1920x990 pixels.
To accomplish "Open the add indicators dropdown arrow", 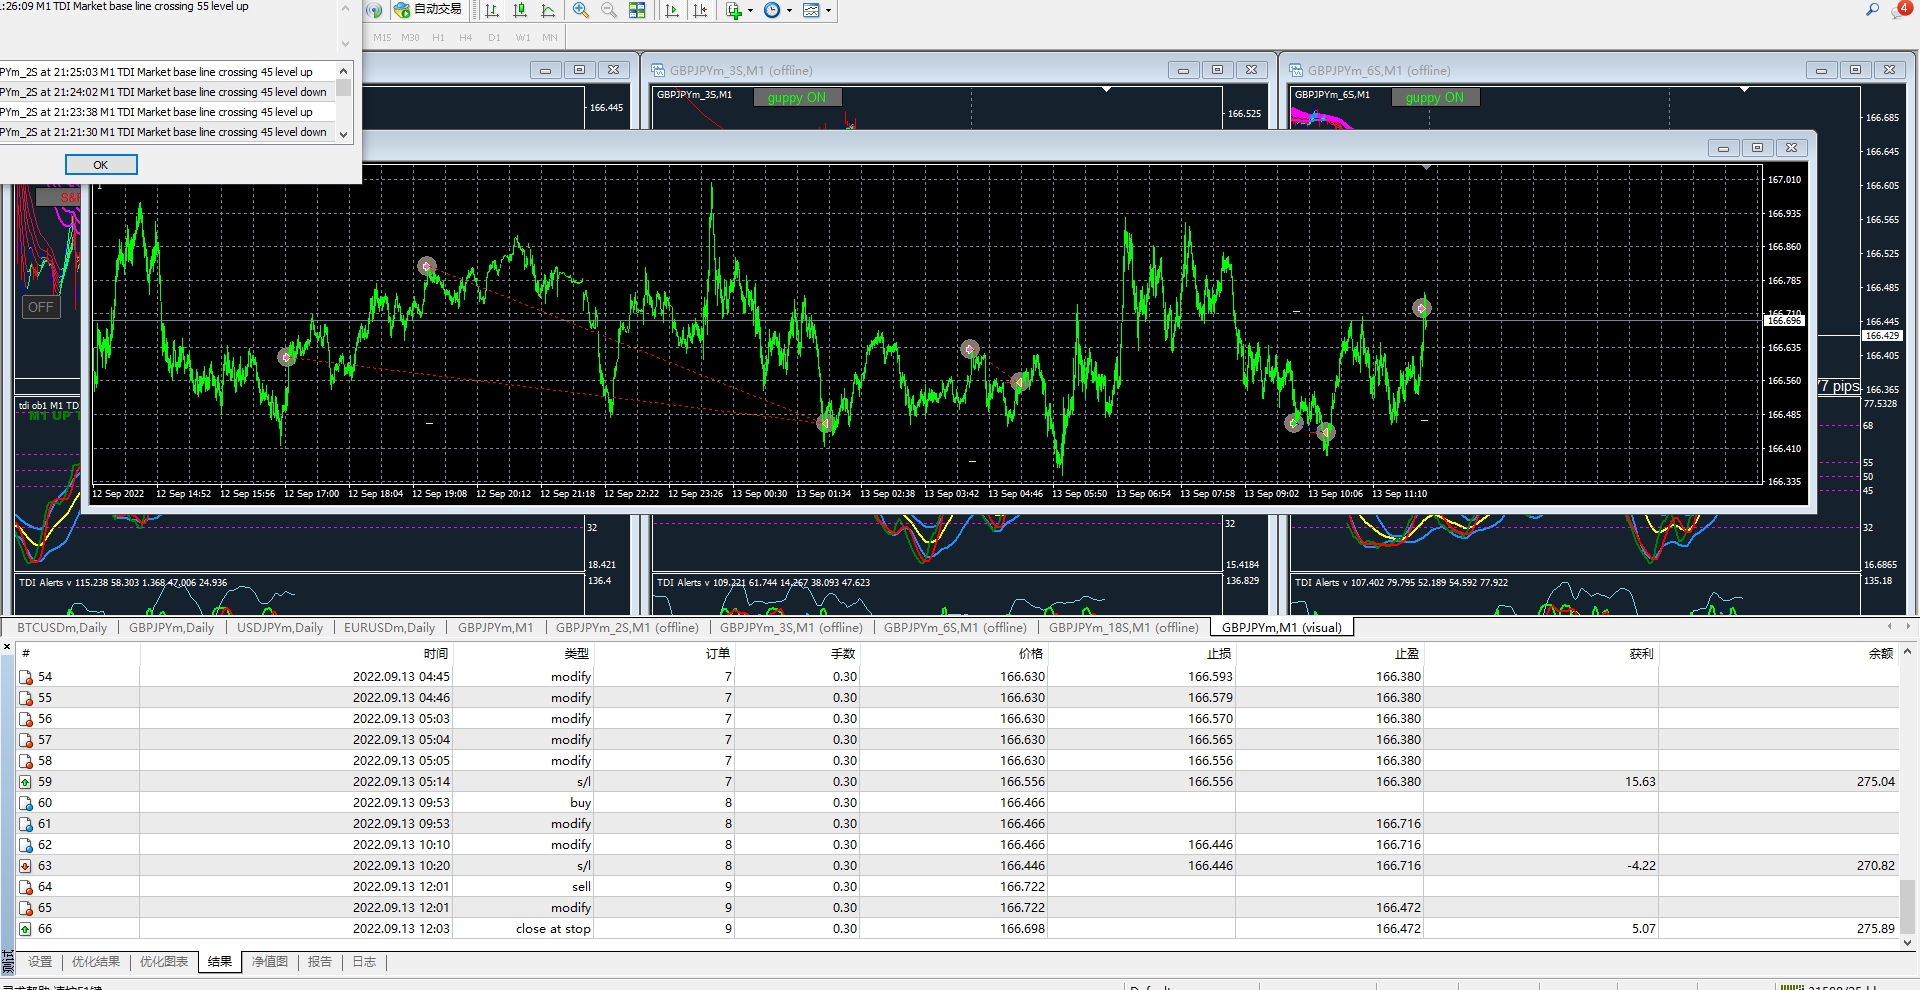I will coord(750,10).
